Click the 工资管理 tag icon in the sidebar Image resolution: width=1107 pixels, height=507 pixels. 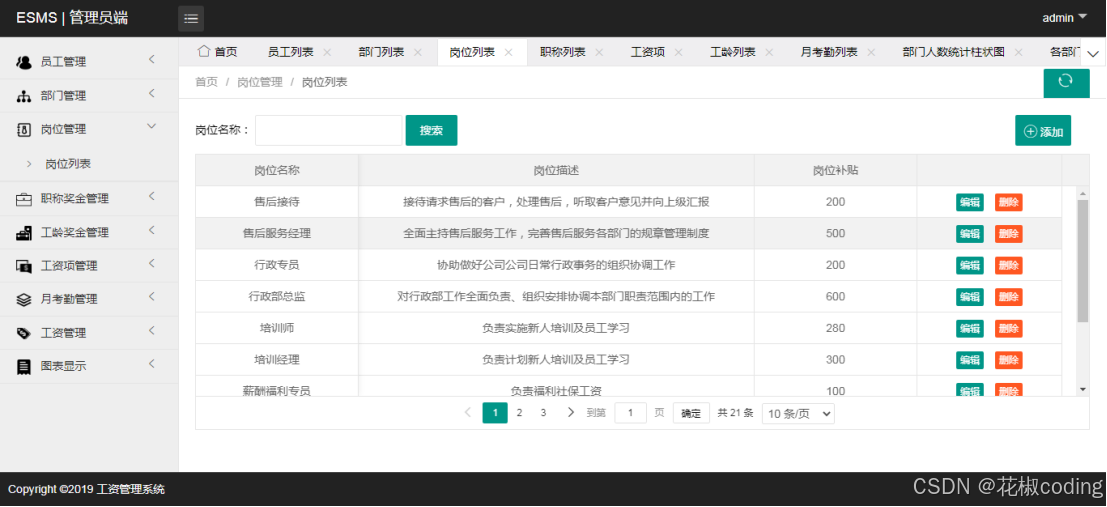coord(24,333)
